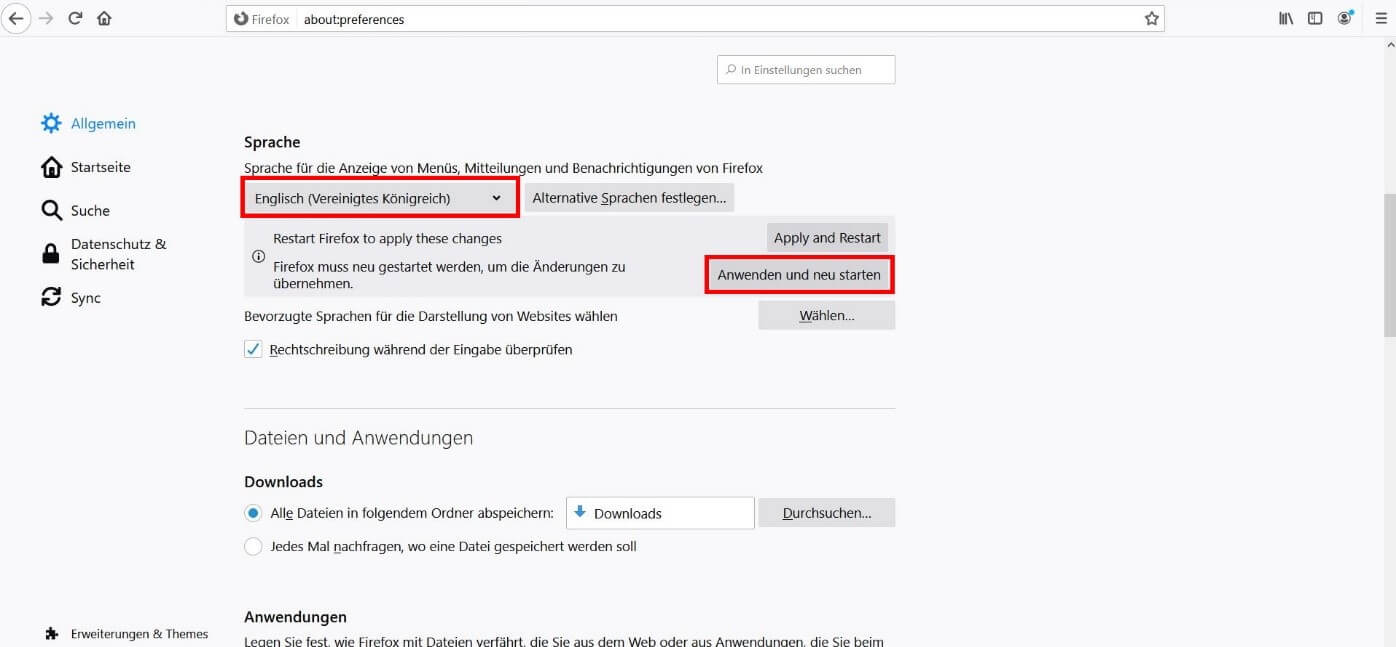The width and height of the screenshot is (1396, 647).
Task: Click the Wählen... button
Action: (827, 316)
